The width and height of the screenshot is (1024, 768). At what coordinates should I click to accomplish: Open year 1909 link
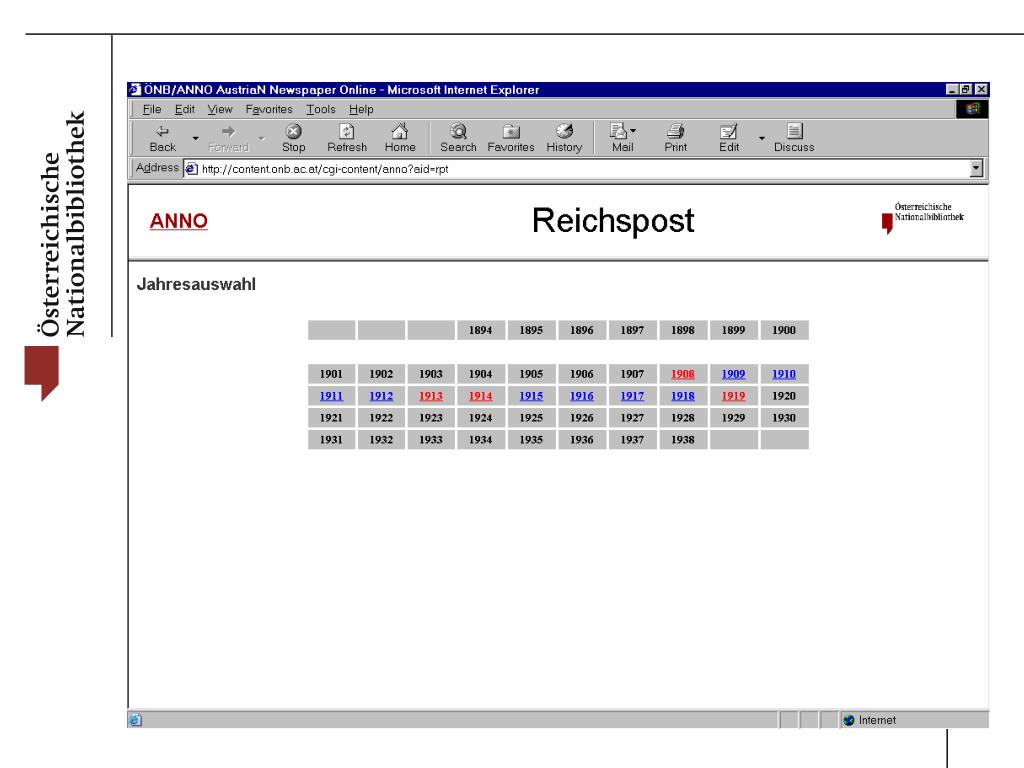pos(733,374)
